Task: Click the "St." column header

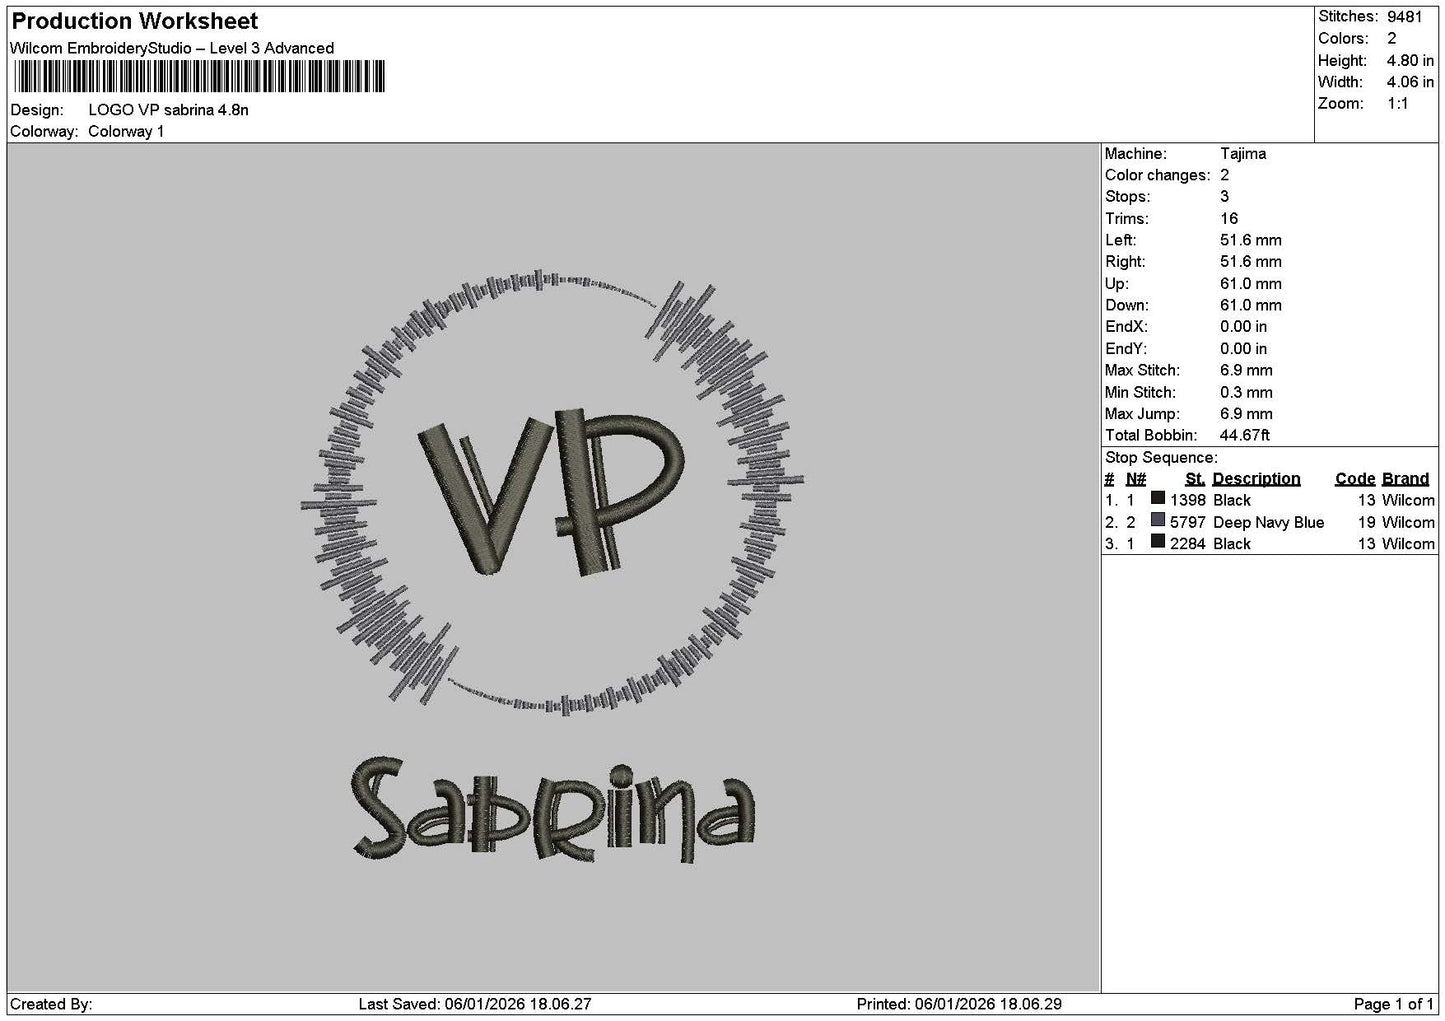Action: 1195,479
